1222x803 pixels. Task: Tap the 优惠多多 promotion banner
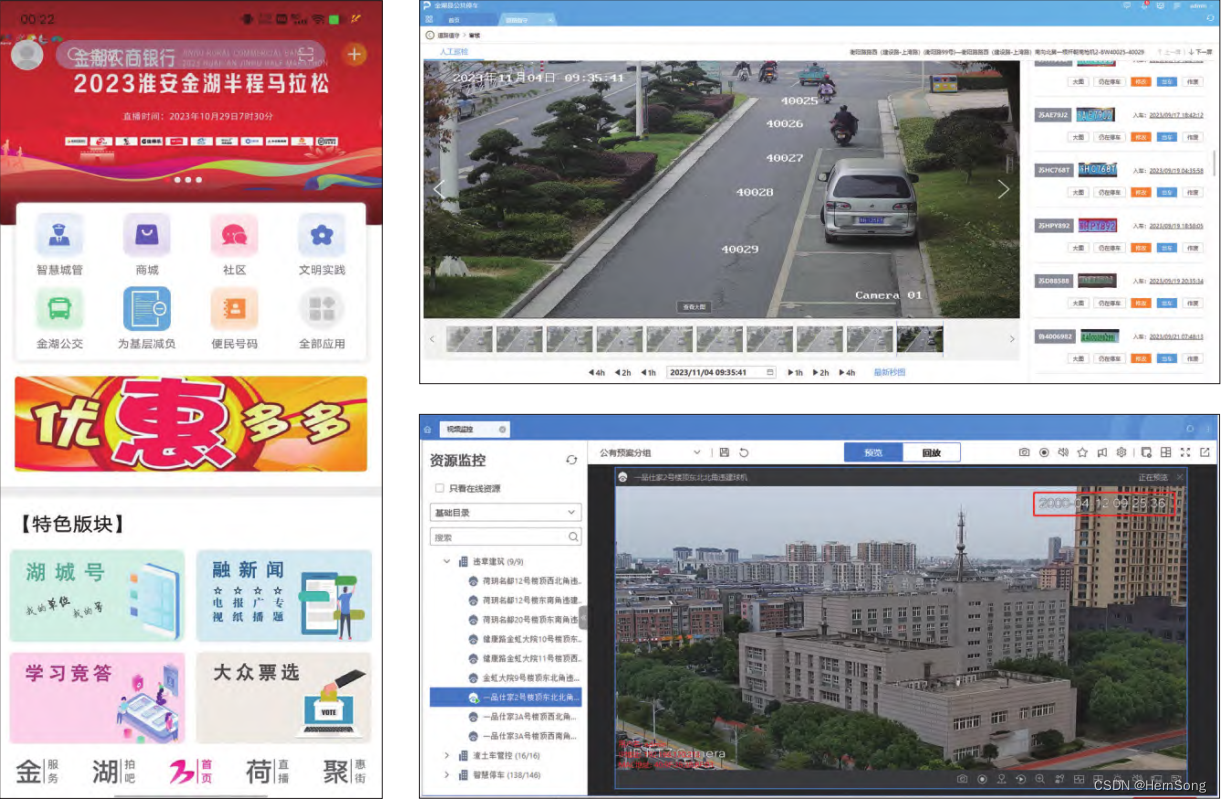pyautogui.click(x=191, y=424)
